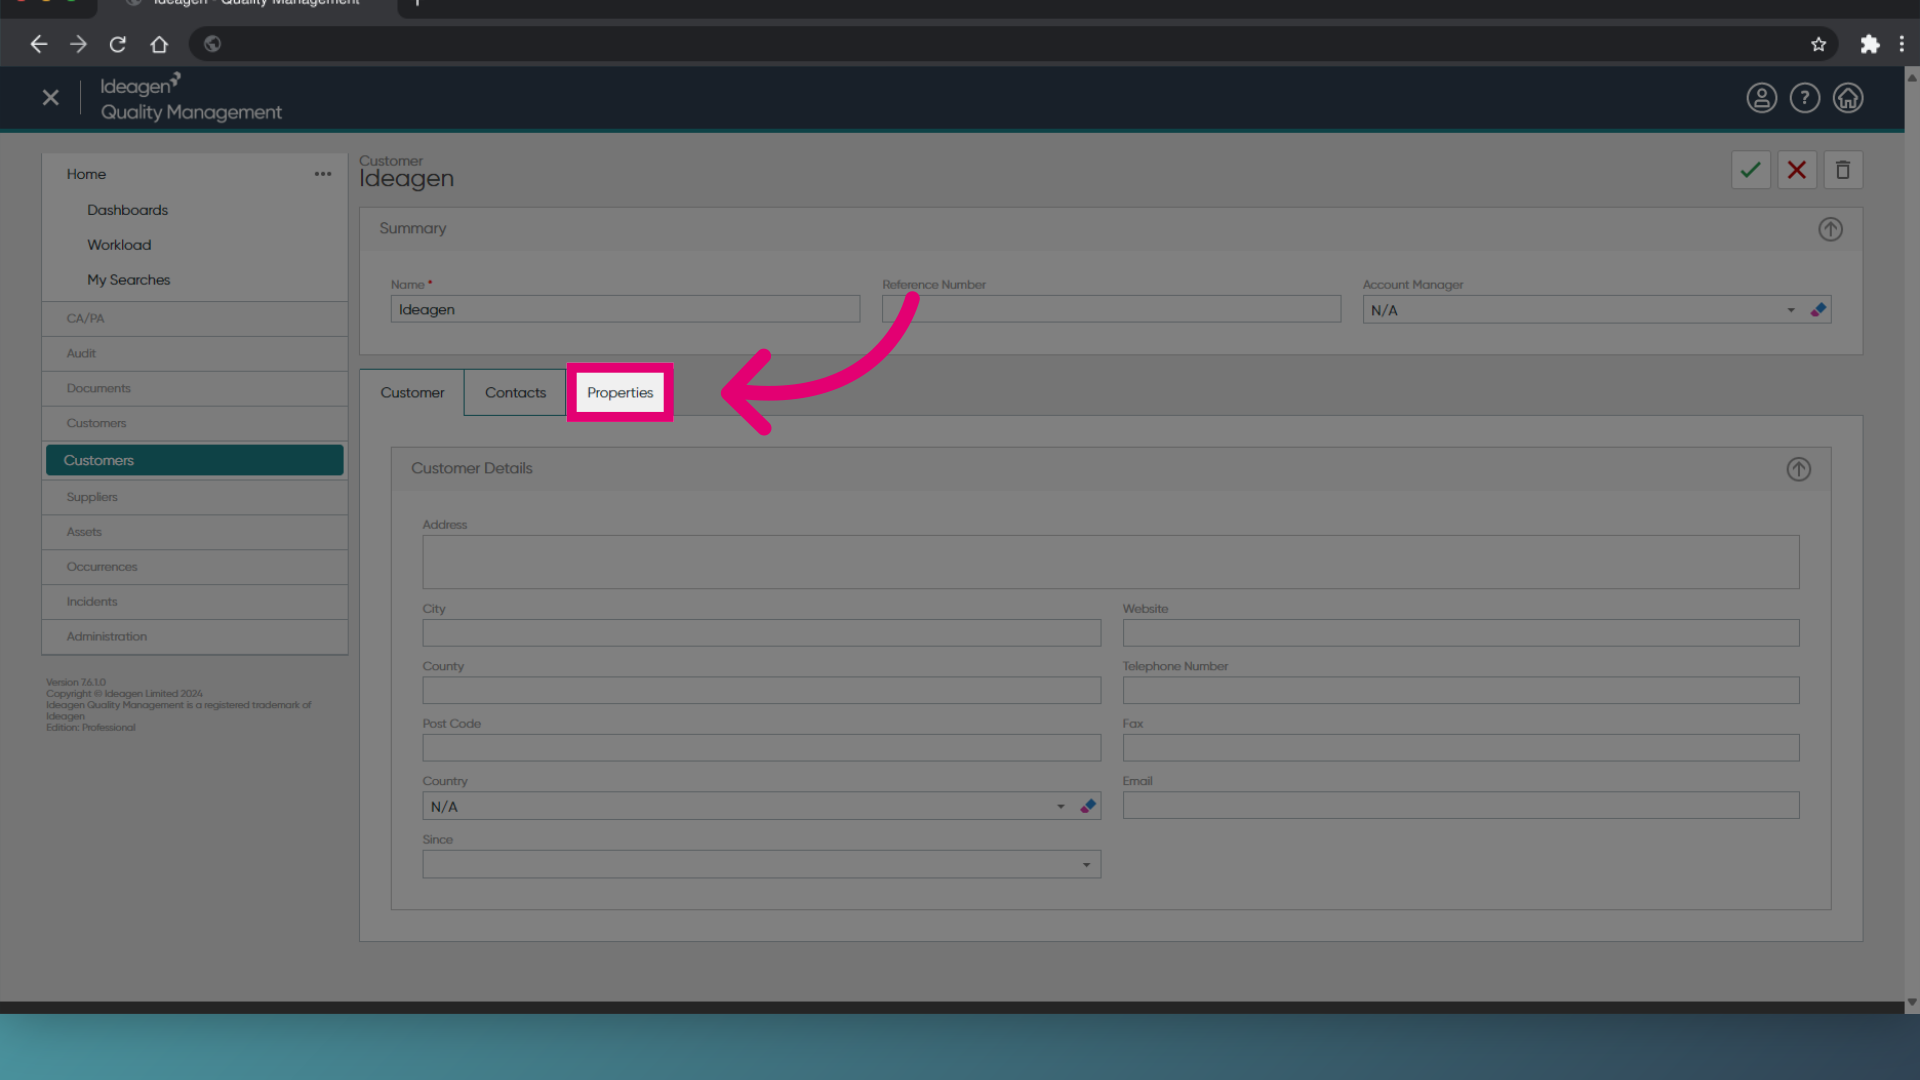
Task: Expand the Documents sidebar section
Action: point(195,388)
